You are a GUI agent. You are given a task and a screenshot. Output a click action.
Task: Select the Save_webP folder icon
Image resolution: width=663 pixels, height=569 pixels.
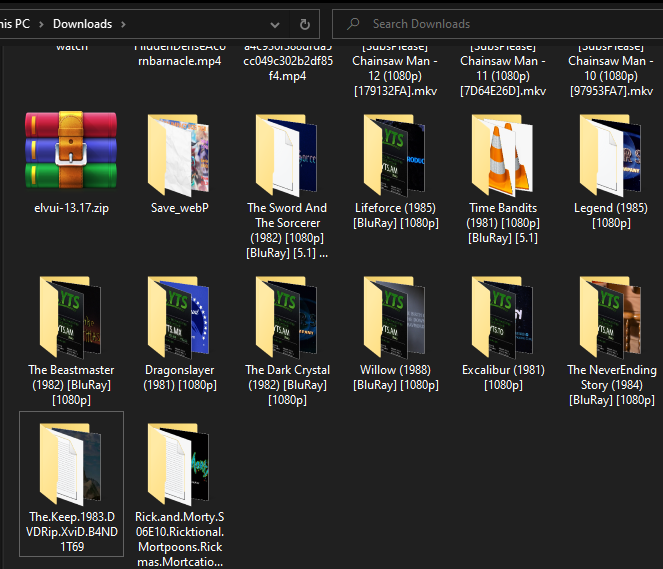tap(178, 155)
